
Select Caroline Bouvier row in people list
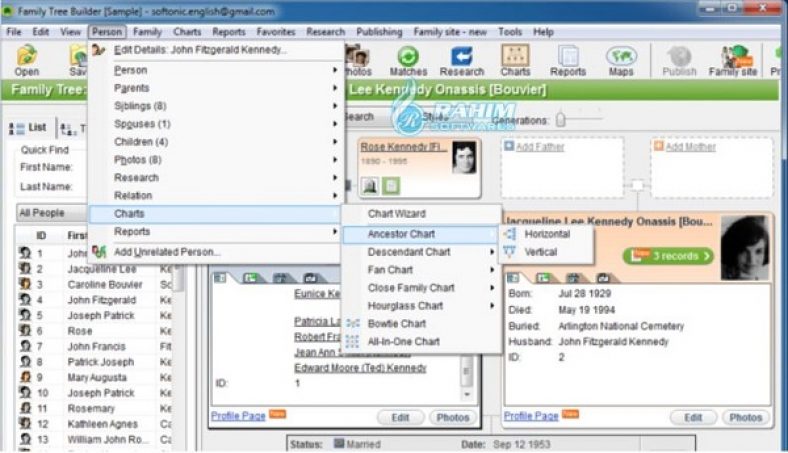click(94, 285)
